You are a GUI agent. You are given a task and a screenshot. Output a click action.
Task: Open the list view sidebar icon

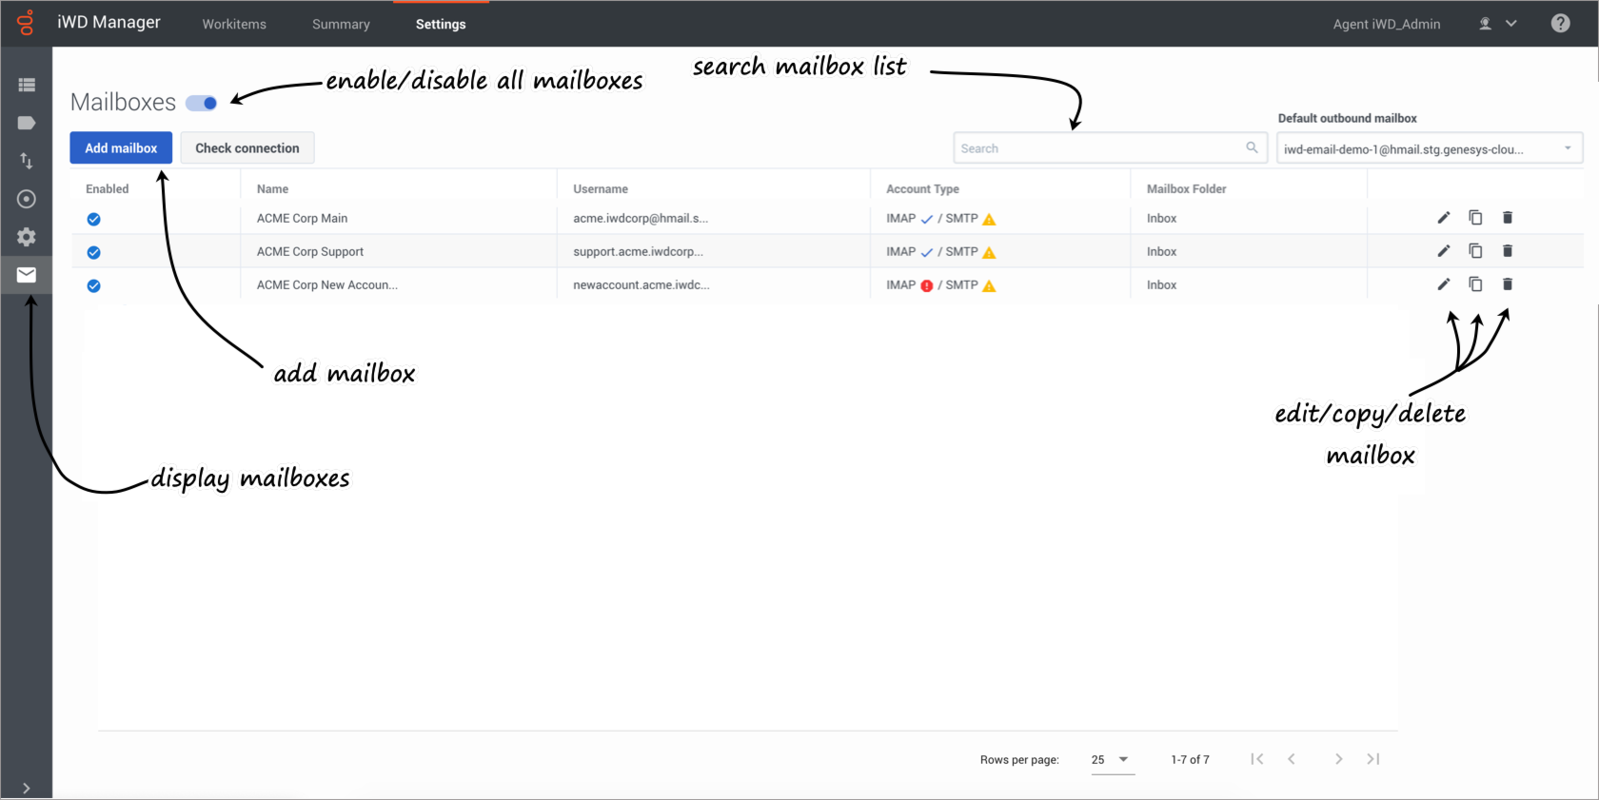[27, 85]
